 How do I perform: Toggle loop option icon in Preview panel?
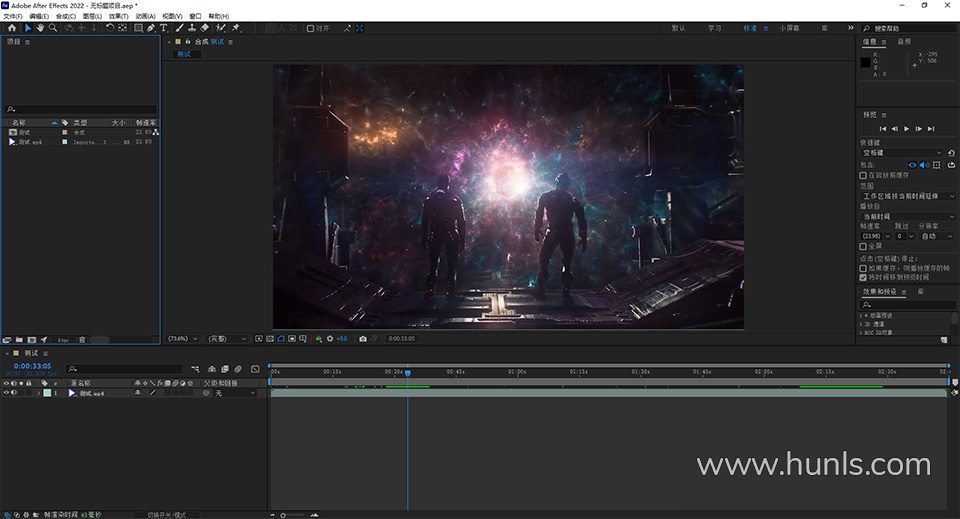click(951, 165)
